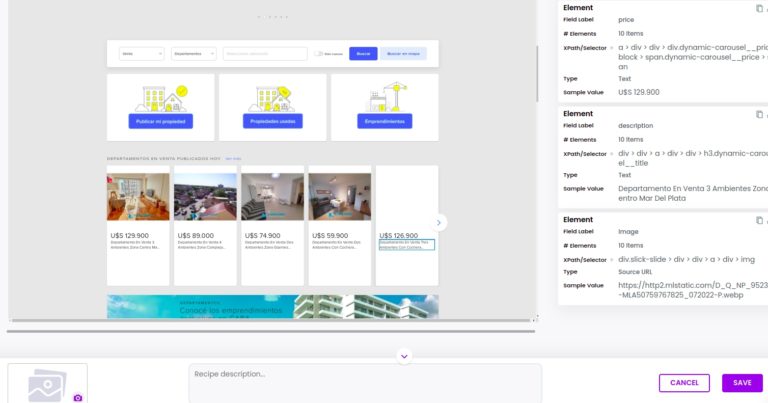Click the blue Buscar button

(x=363, y=54)
